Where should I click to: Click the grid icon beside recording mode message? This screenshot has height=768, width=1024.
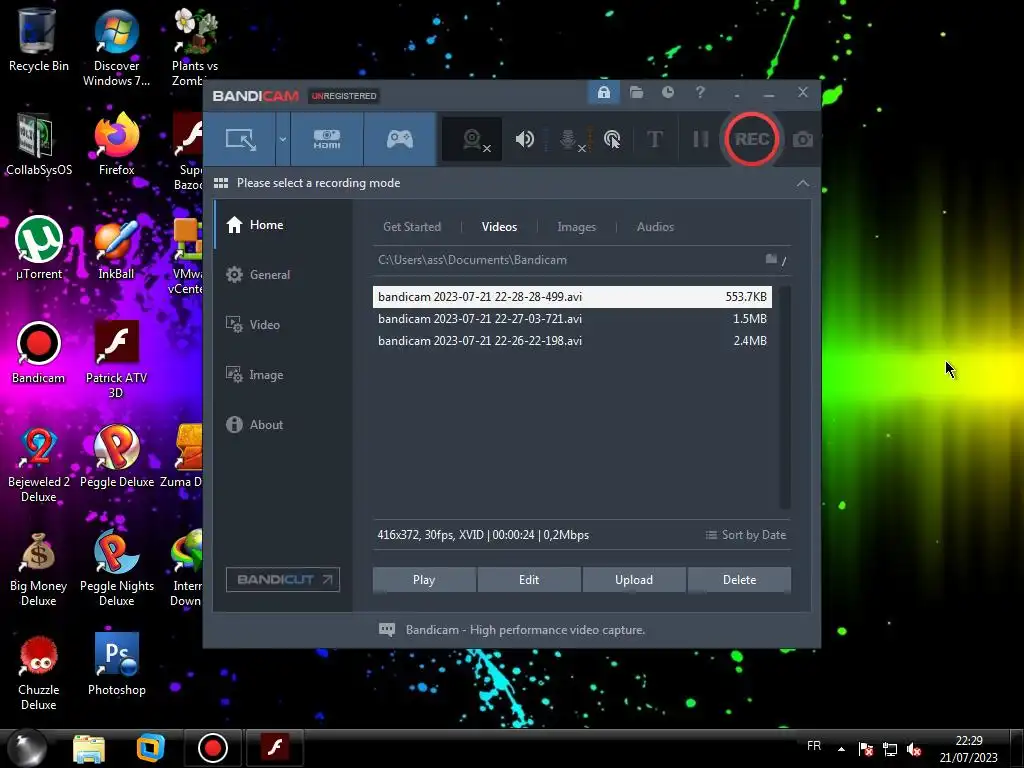(x=221, y=183)
